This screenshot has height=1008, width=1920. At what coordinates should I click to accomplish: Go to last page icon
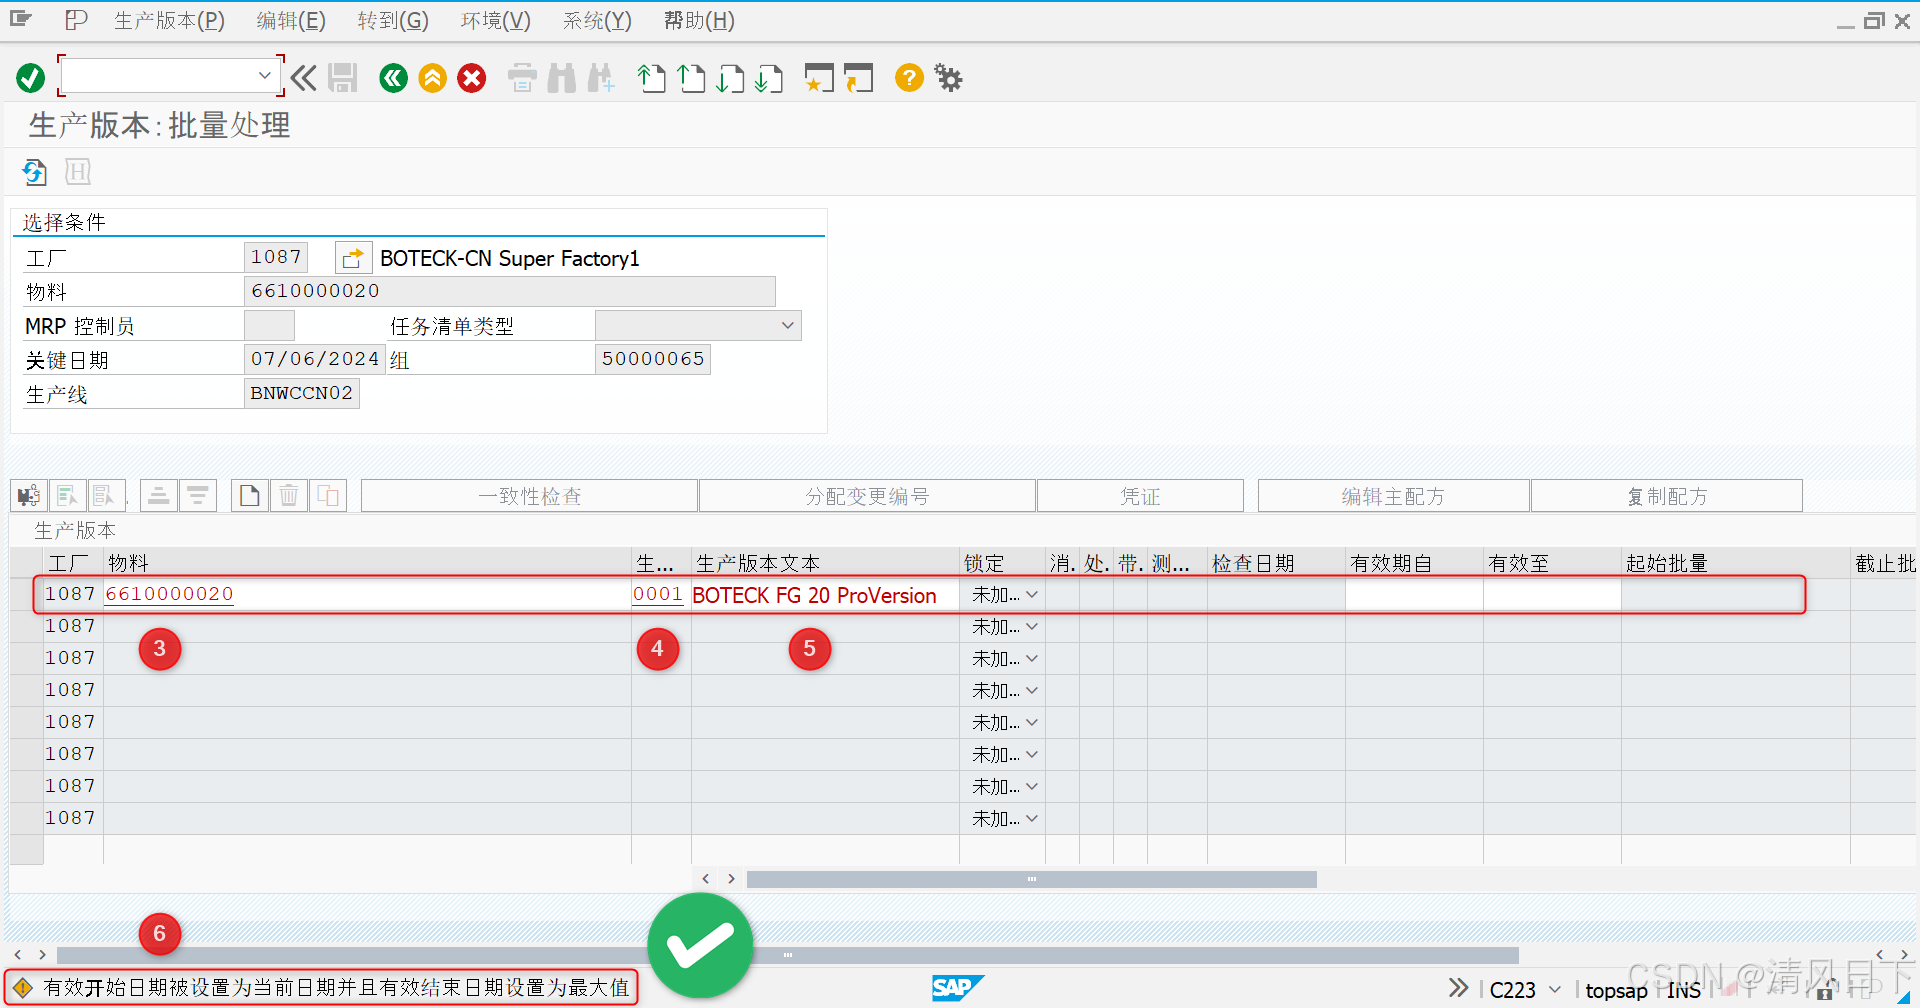click(769, 78)
